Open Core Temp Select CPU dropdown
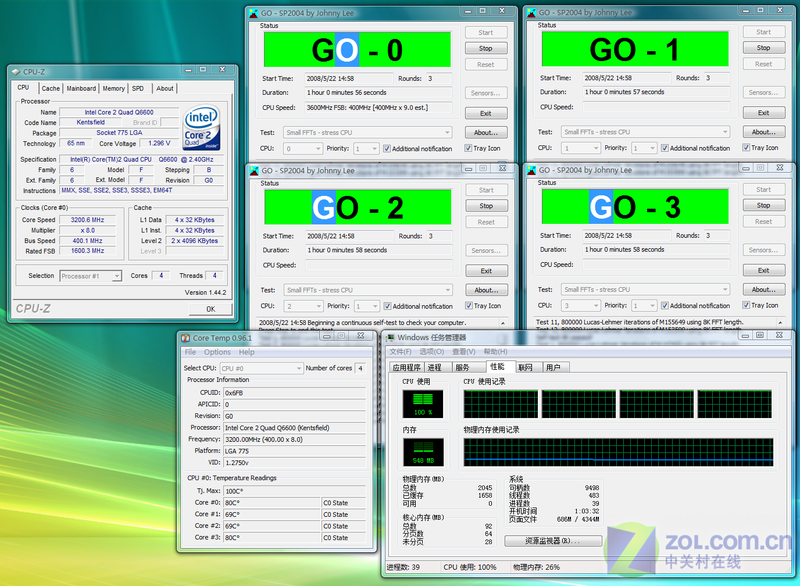Viewport: 800px width, 586px height. [x=261, y=368]
